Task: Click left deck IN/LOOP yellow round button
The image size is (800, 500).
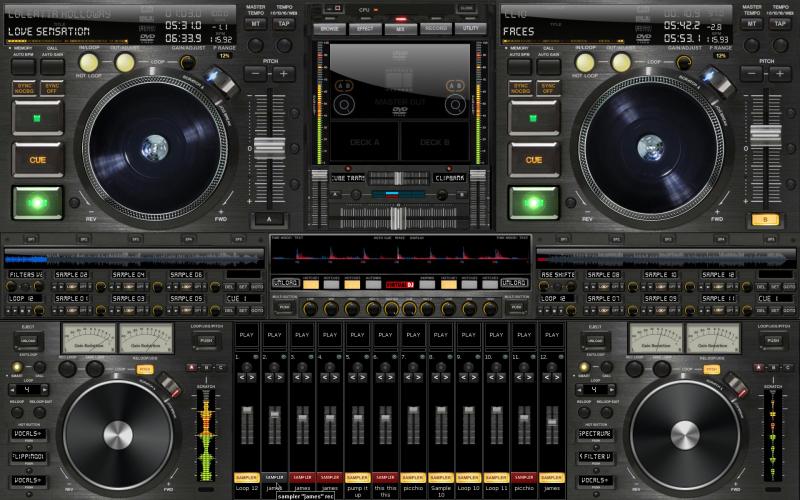Action: (x=89, y=63)
